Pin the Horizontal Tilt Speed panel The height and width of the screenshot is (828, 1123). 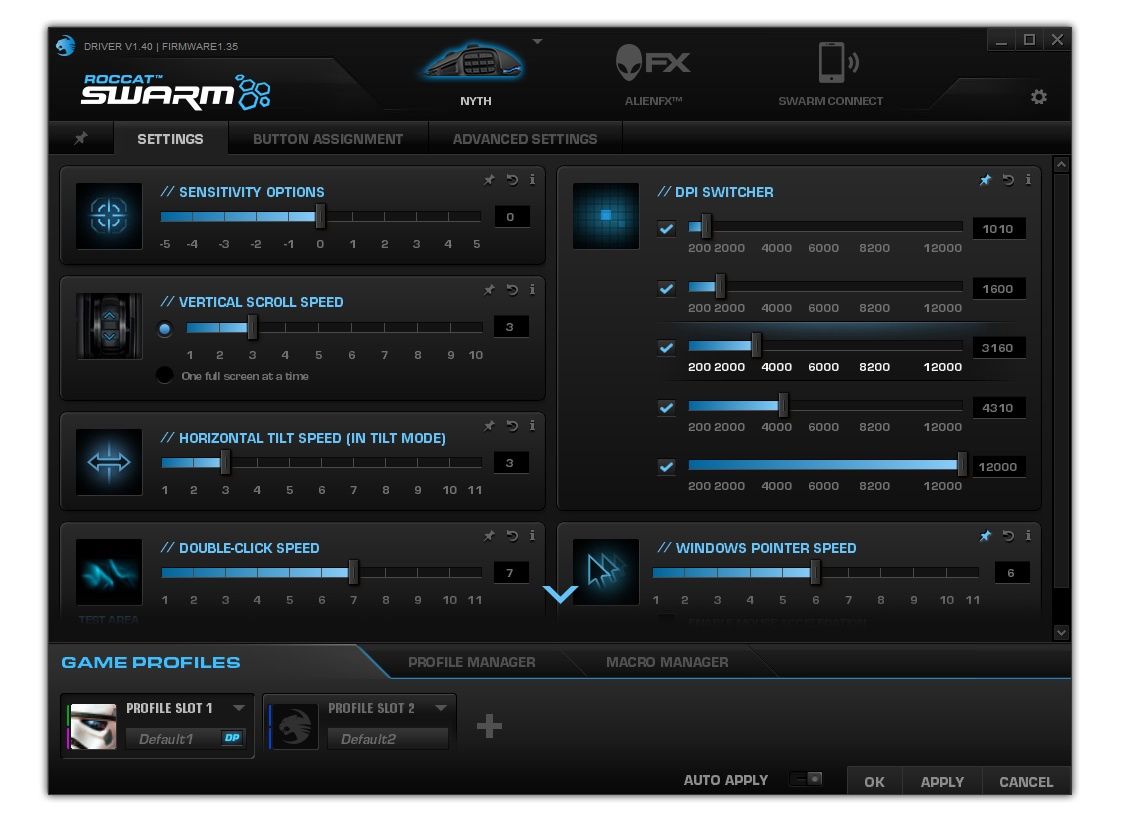click(x=489, y=426)
